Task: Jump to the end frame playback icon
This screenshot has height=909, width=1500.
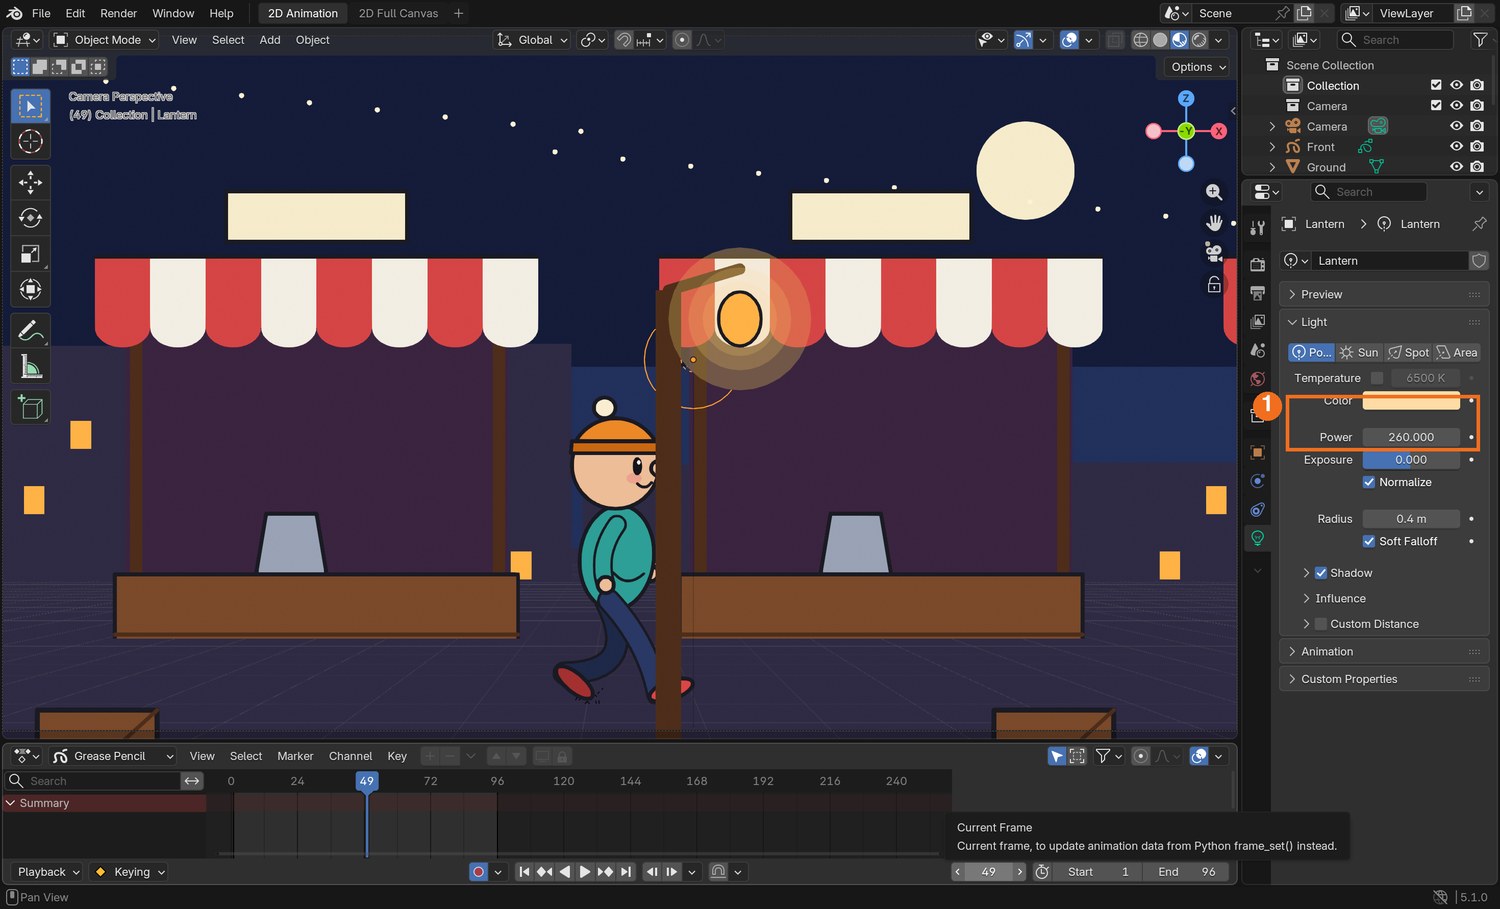Action: (x=626, y=872)
